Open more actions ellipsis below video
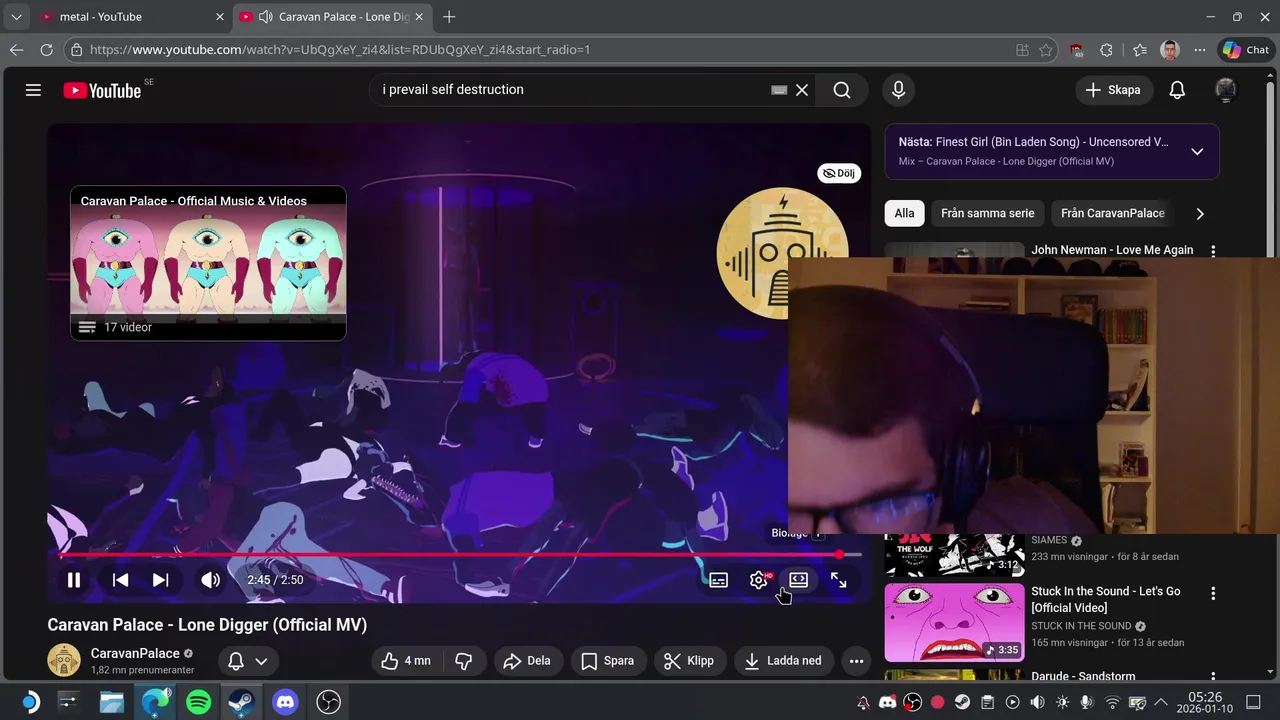This screenshot has height=720, width=1280. click(x=856, y=661)
